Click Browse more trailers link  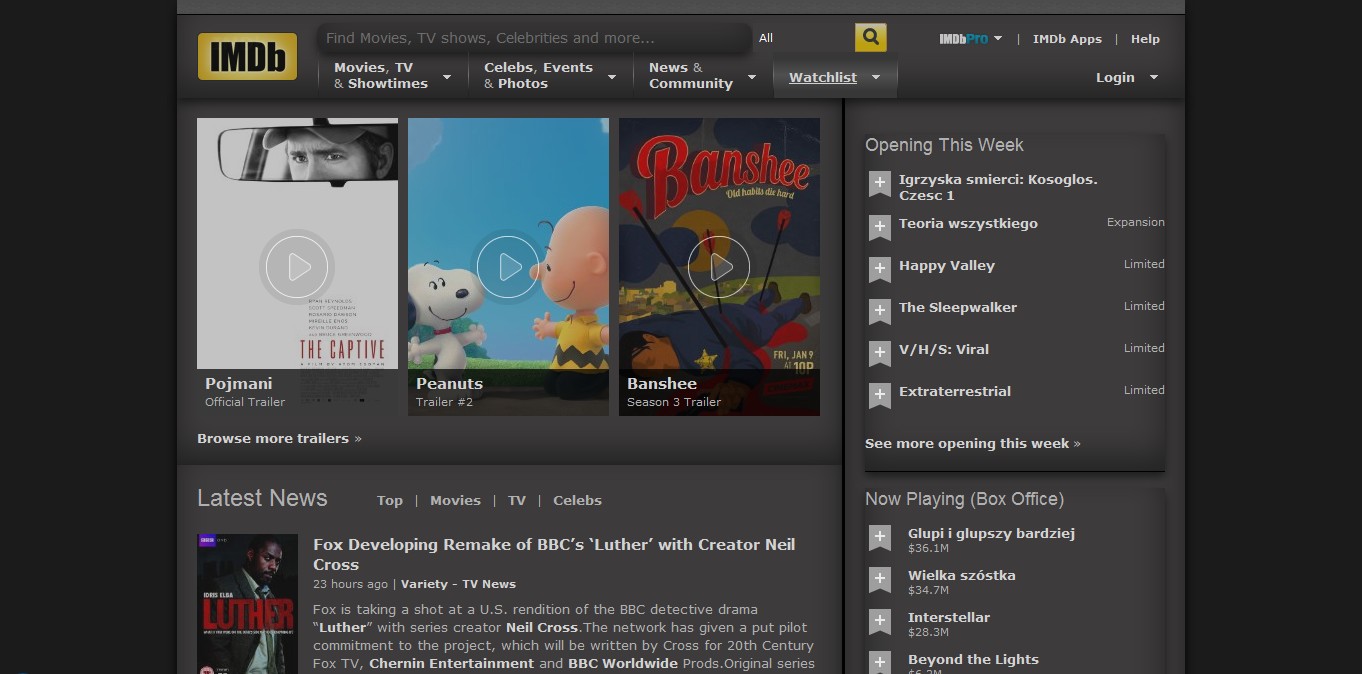coord(279,438)
